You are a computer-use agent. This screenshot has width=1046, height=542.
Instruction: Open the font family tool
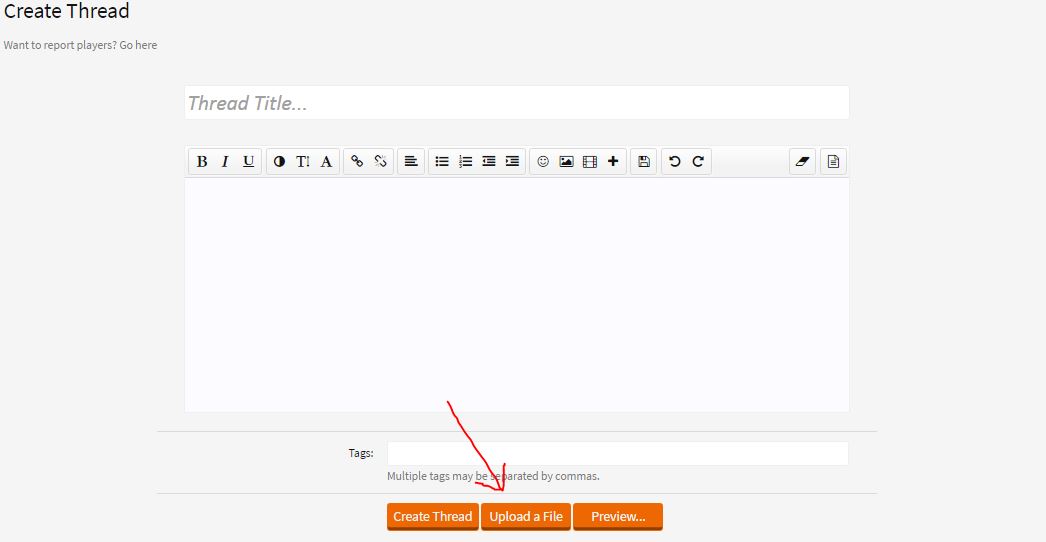[x=326, y=162]
